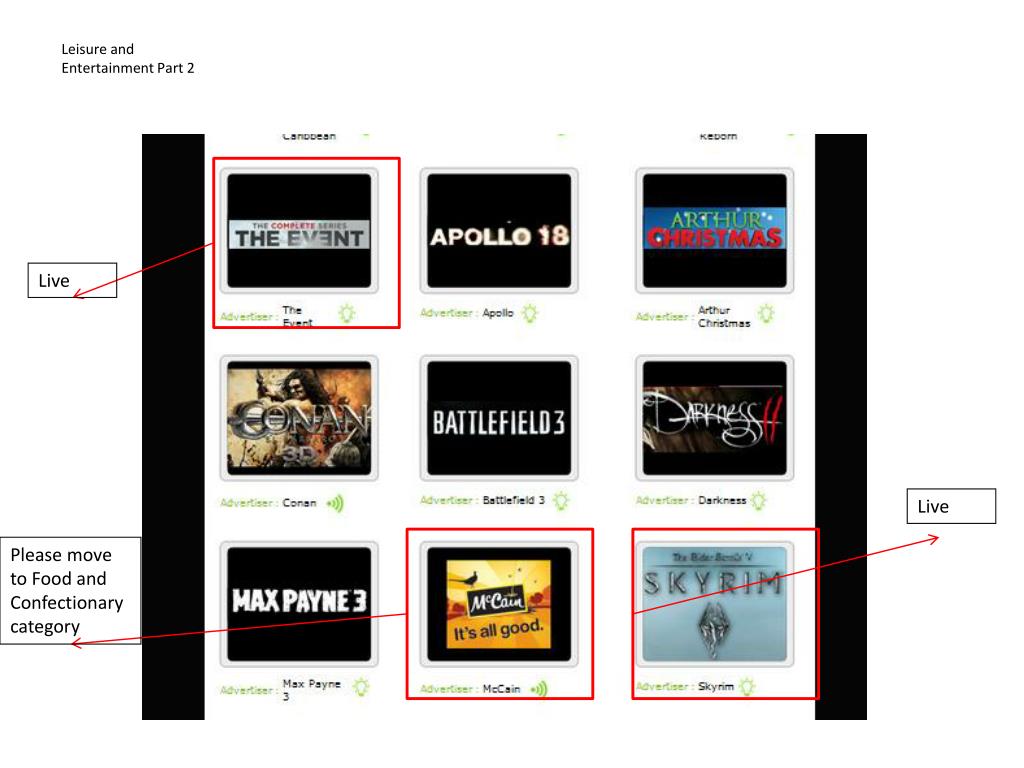Open the McCain It's all good thumbnail
Viewport: 1024px width, 768px height.
(499, 604)
